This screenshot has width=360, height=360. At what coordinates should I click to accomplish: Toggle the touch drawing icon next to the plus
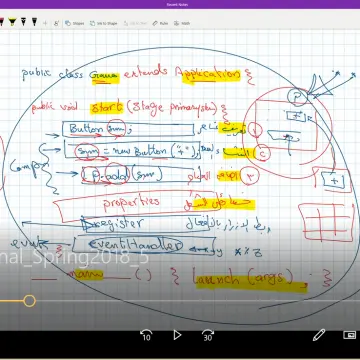(x=56, y=23)
